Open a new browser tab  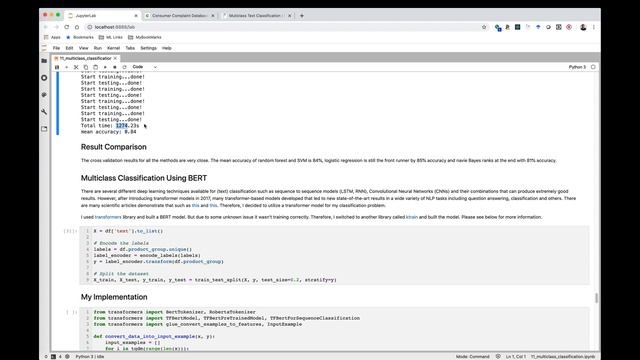point(302,16)
